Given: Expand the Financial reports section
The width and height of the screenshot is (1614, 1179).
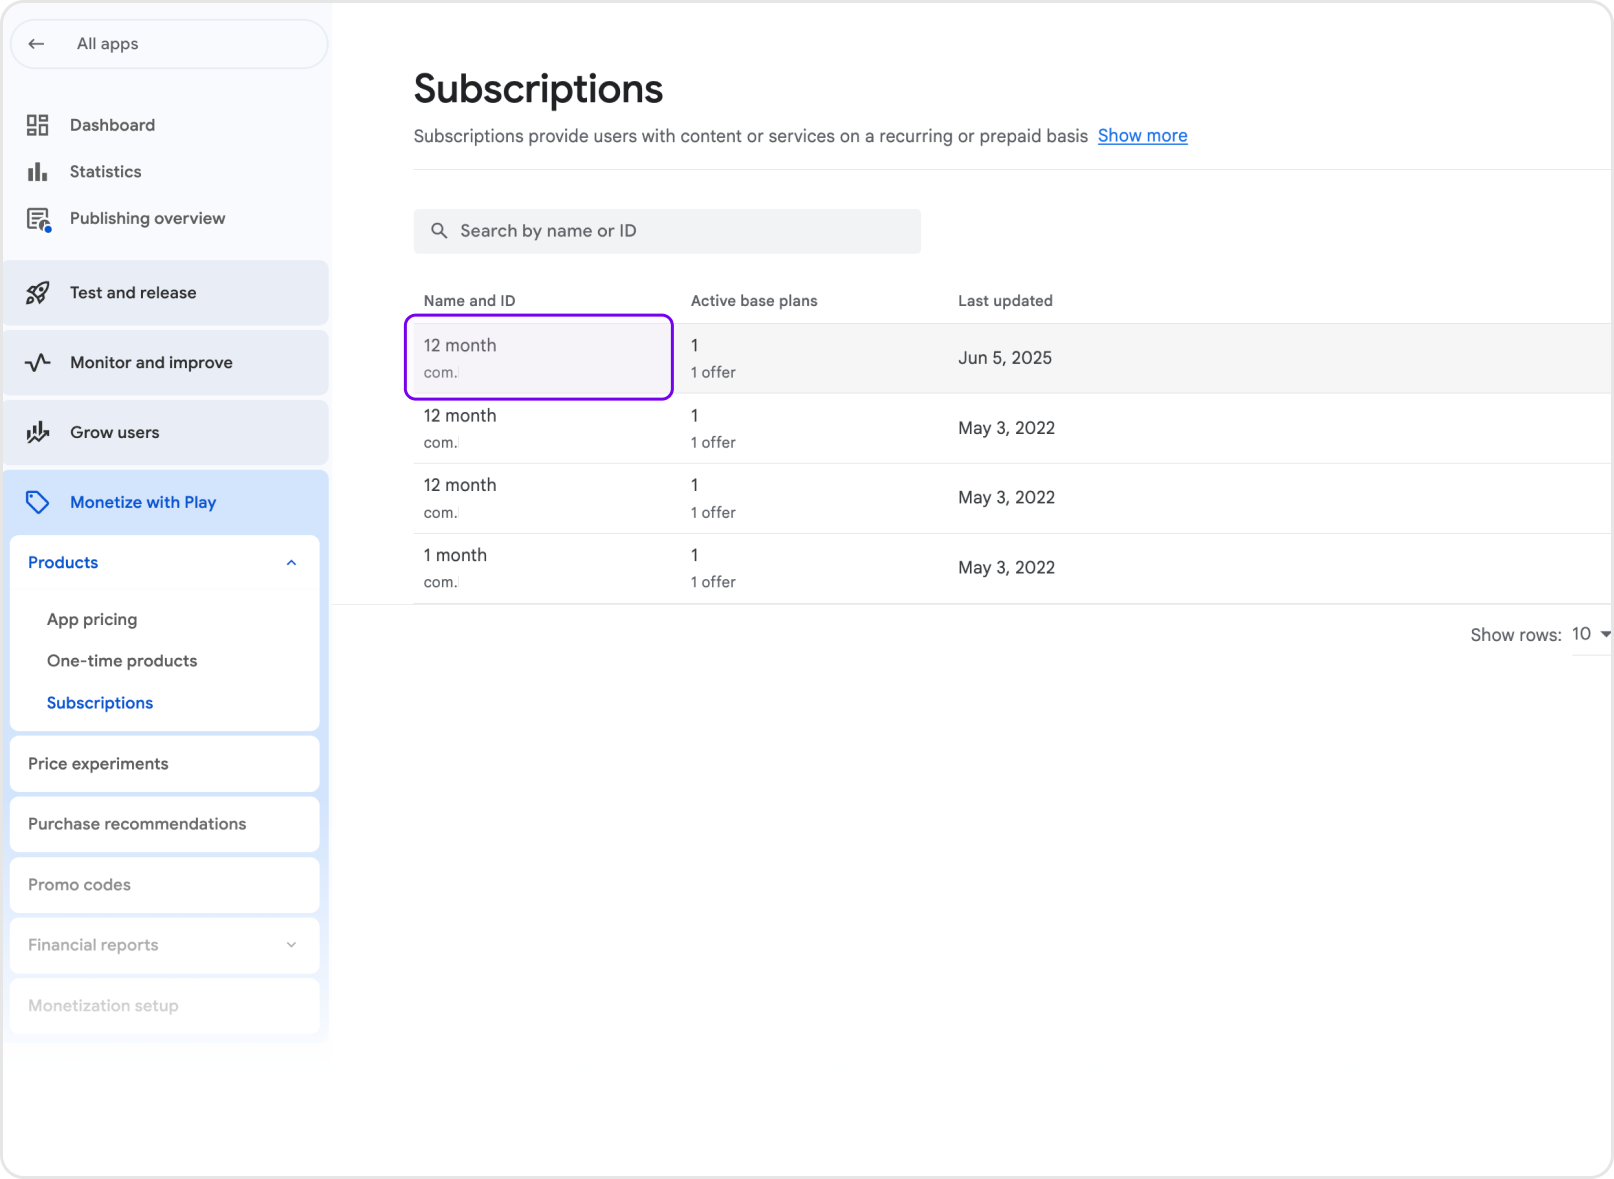Looking at the screenshot, I should (291, 944).
